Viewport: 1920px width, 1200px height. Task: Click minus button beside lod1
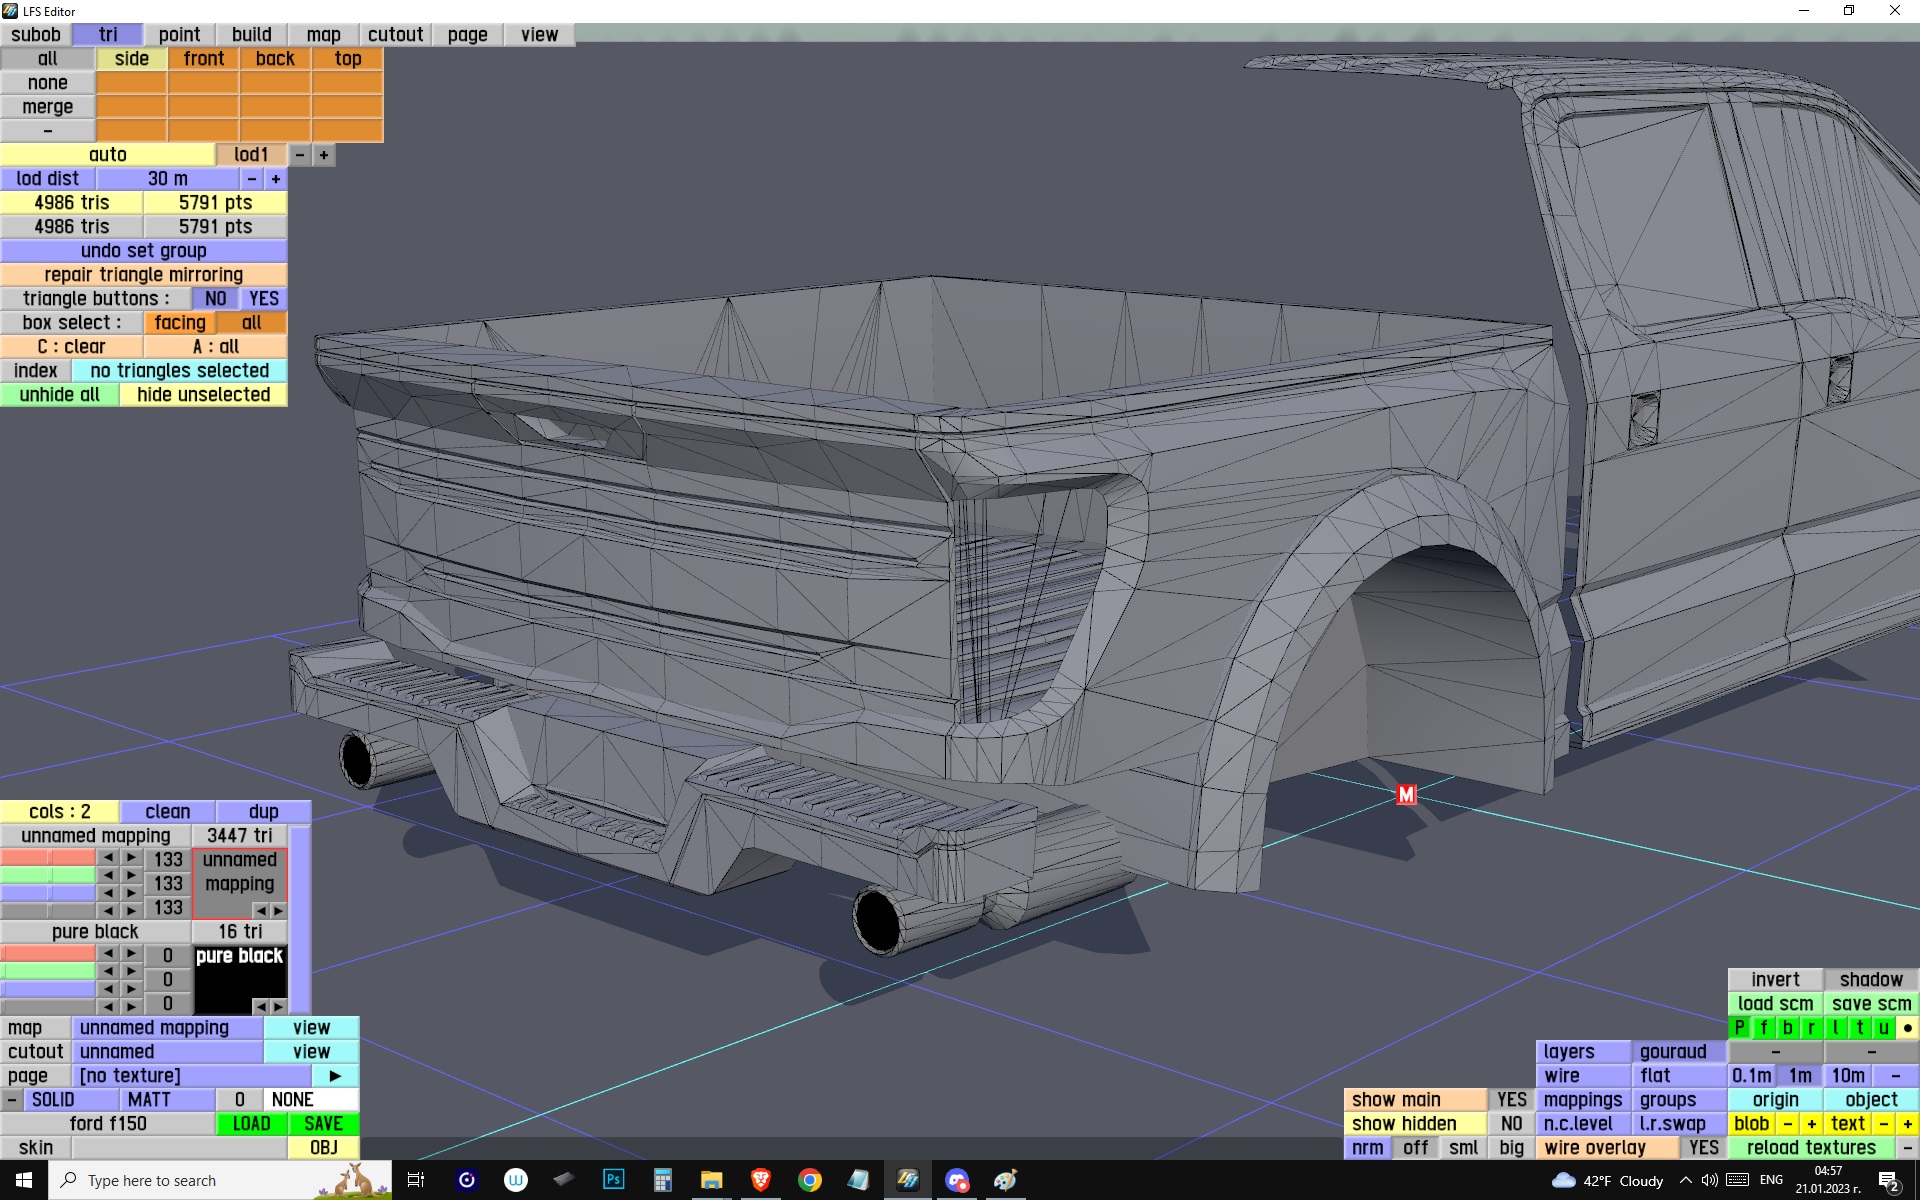300,155
